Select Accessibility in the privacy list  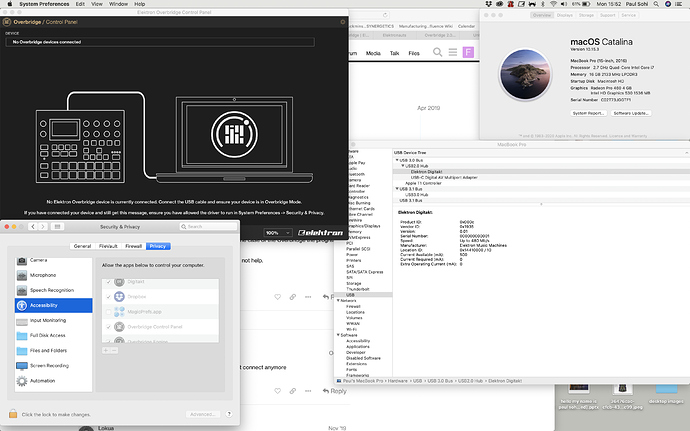point(53,305)
